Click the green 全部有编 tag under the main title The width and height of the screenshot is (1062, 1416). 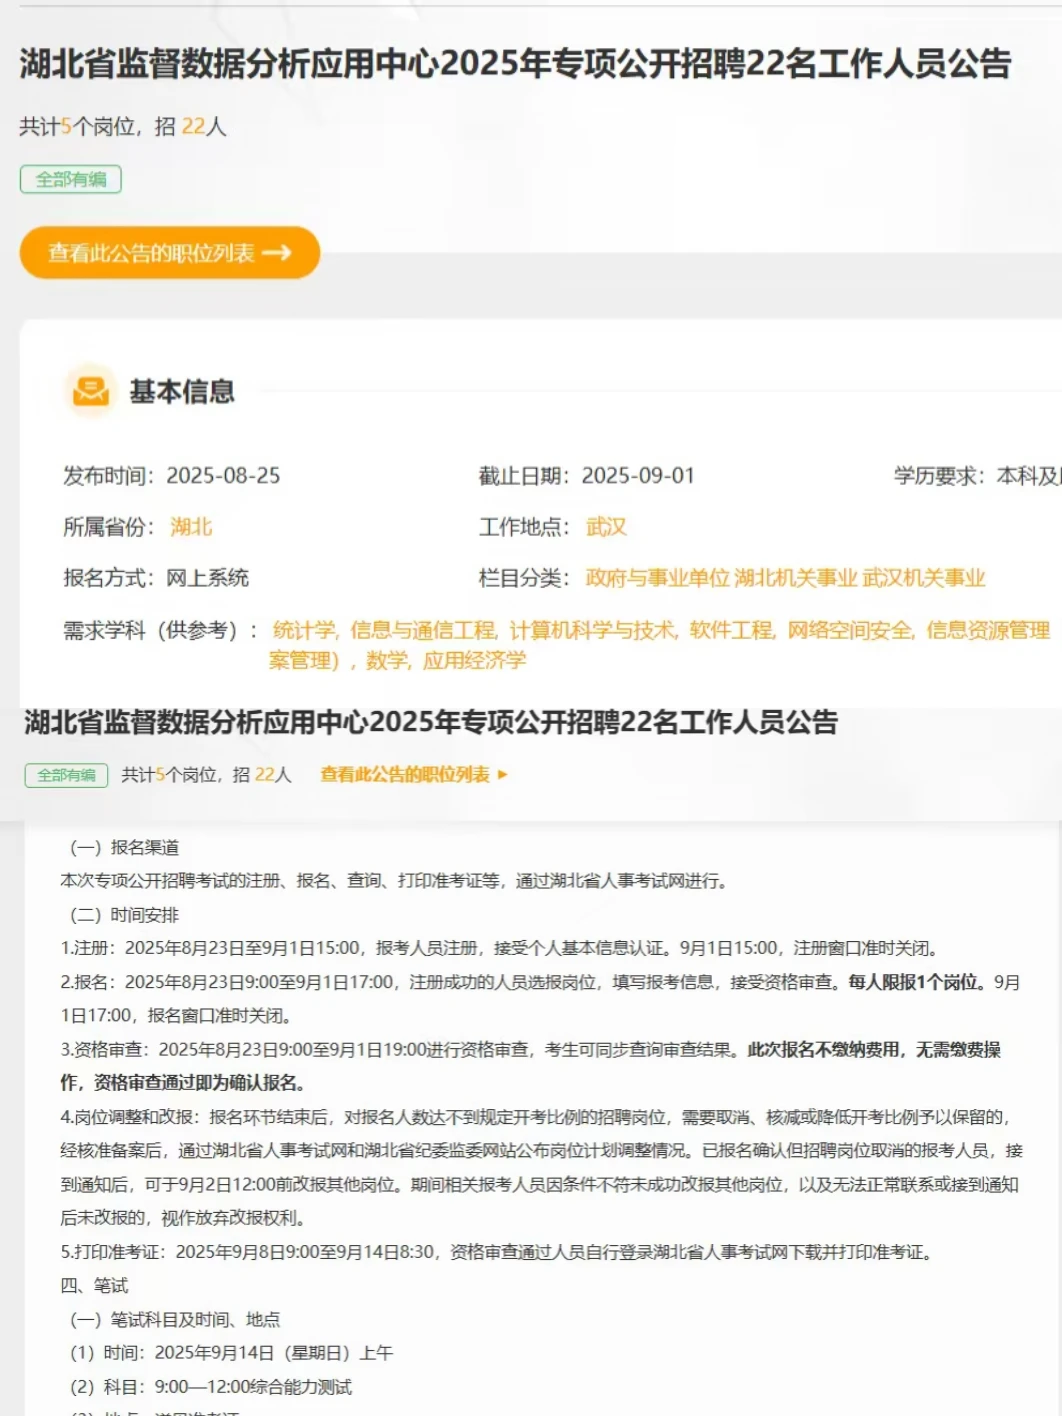[x=71, y=179]
